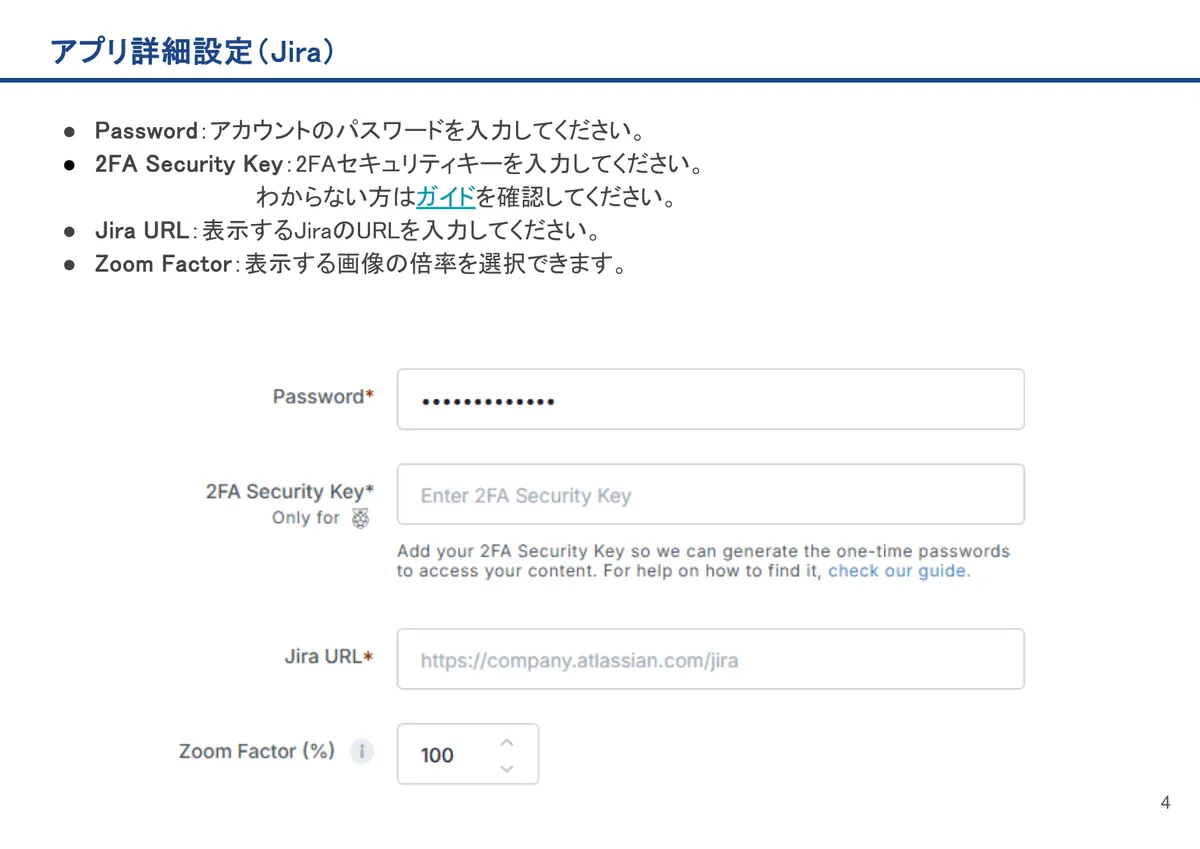Click the Add your 2FA Security Key help text
This screenshot has width=1200, height=849.
[703, 561]
